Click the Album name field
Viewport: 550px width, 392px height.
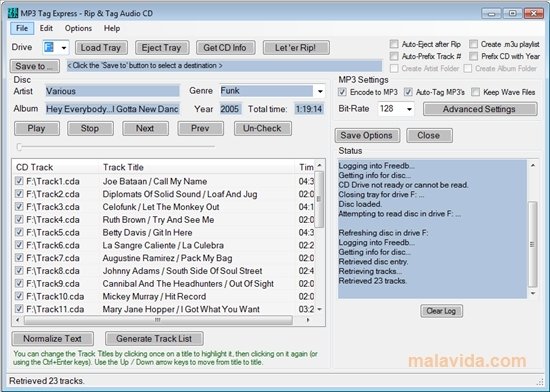point(112,109)
